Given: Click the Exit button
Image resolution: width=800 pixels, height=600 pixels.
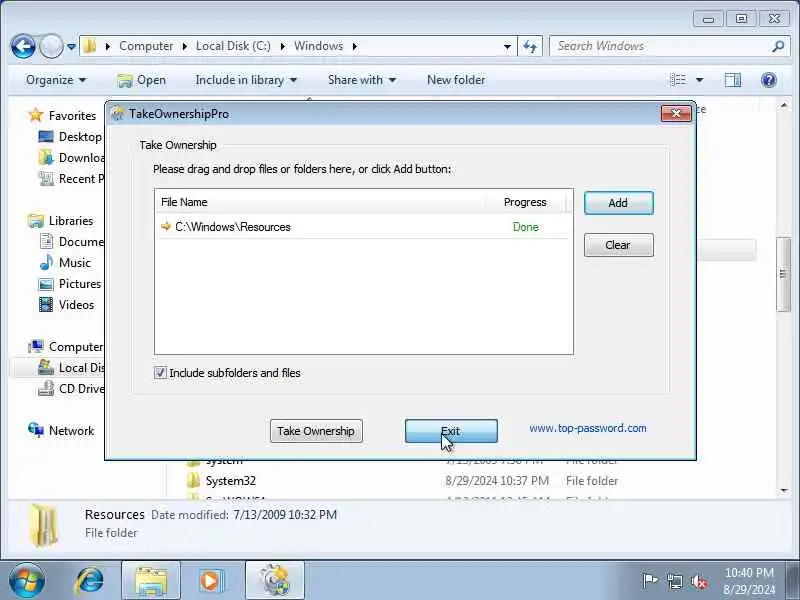Looking at the screenshot, I should click(451, 431).
